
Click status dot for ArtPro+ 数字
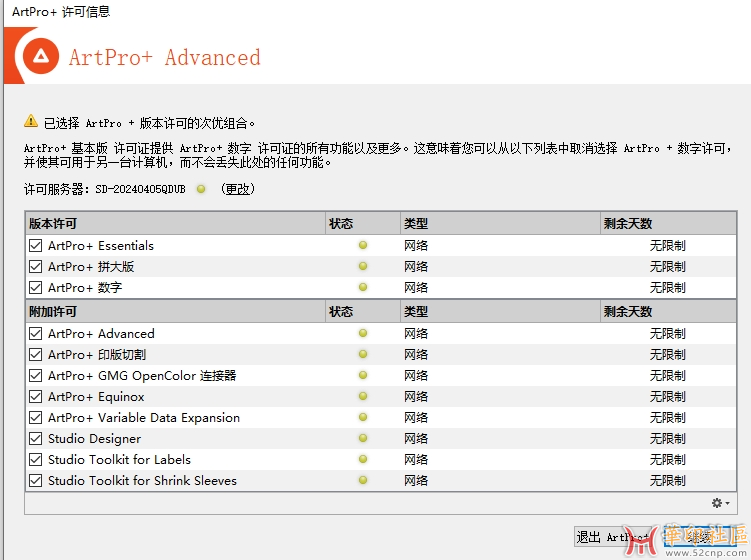click(363, 287)
